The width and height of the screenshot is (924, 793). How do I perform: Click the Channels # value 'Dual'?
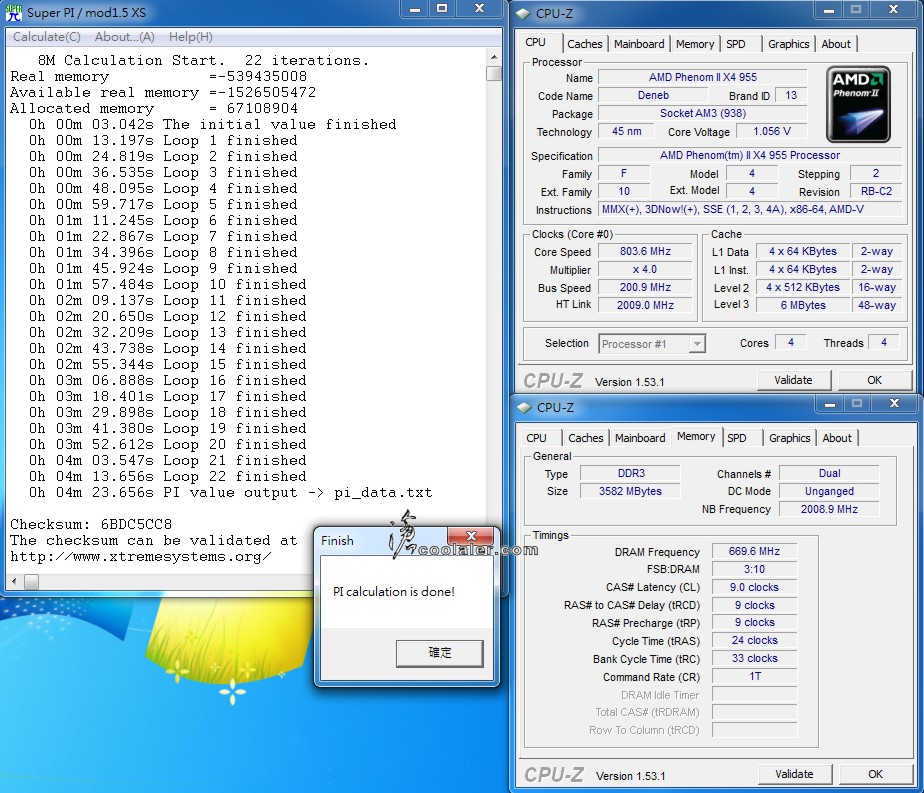tap(829, 473)
